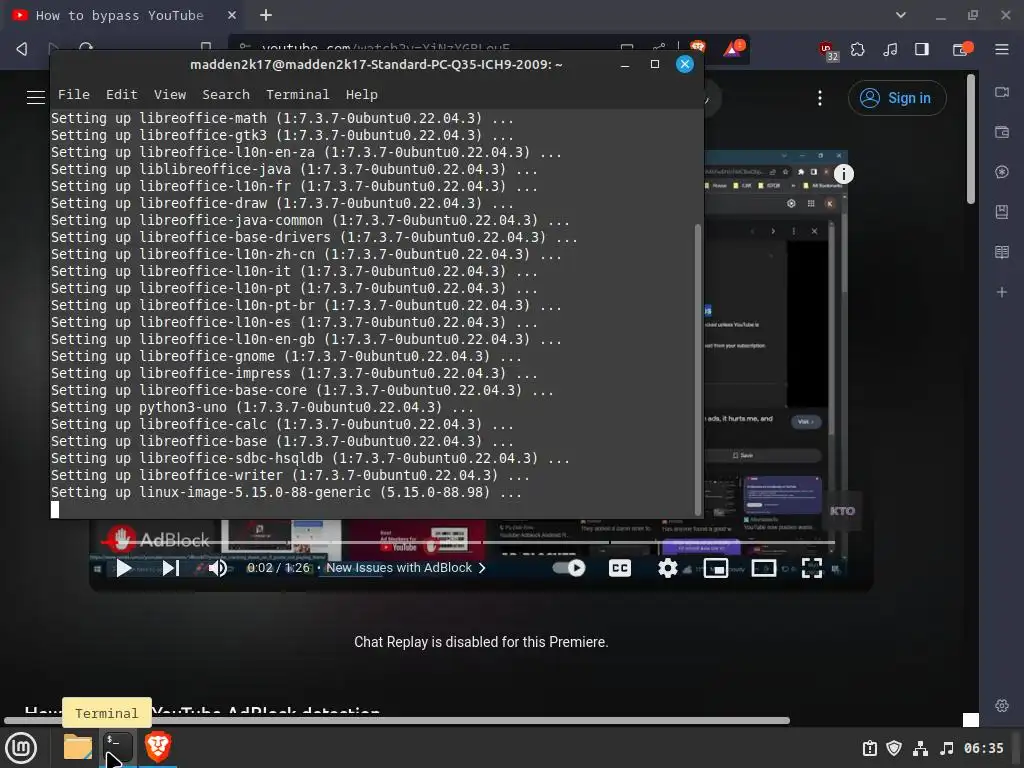Click the terminal window title text
The height and width of the screenshot is (768, 1024).
pos(376,65)
